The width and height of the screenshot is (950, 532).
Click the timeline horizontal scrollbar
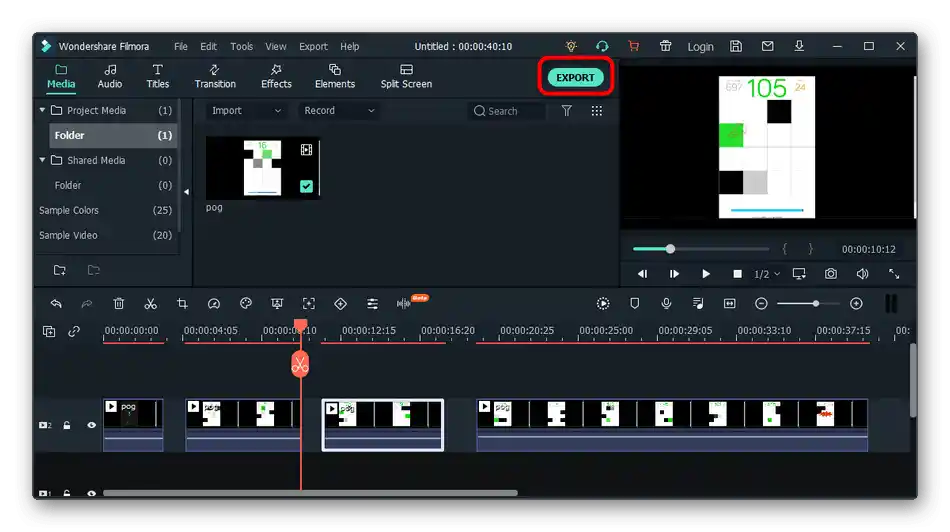click(x=310, y=493)
